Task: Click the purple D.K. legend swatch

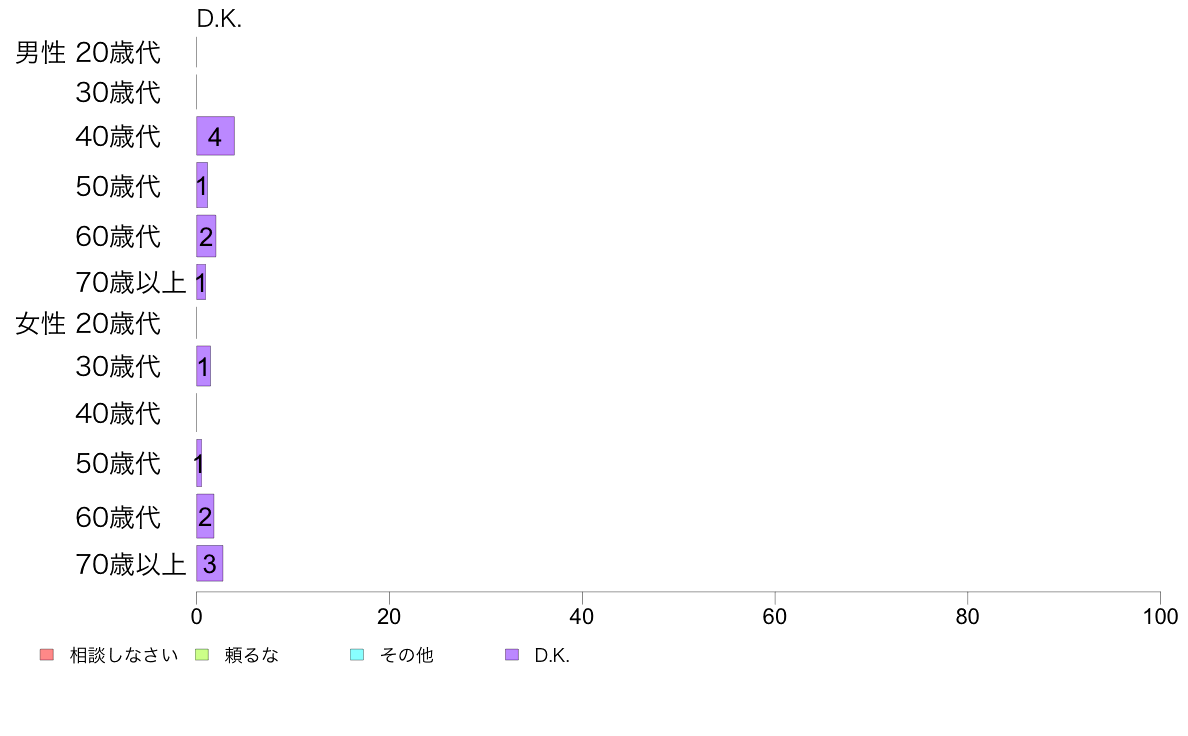Action: (x=512, y=655)
